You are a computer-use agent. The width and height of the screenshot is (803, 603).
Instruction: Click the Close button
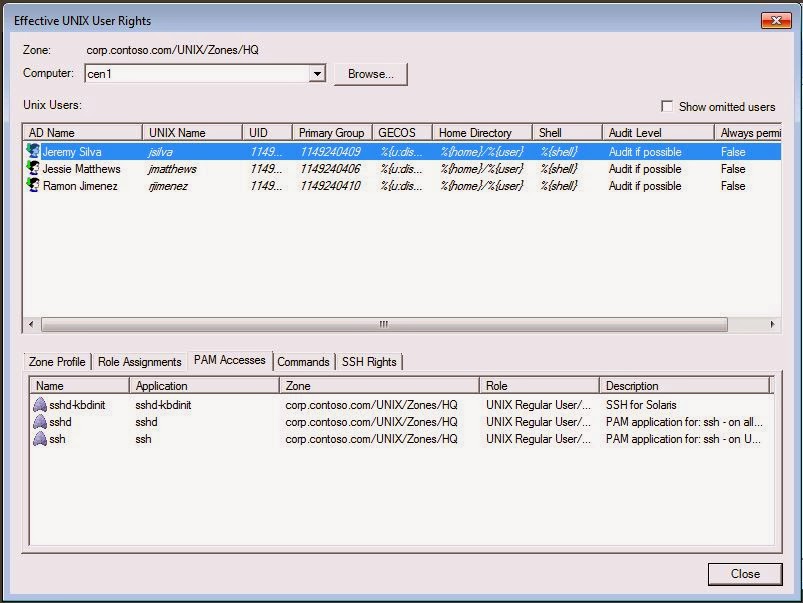tap(744, 574)
